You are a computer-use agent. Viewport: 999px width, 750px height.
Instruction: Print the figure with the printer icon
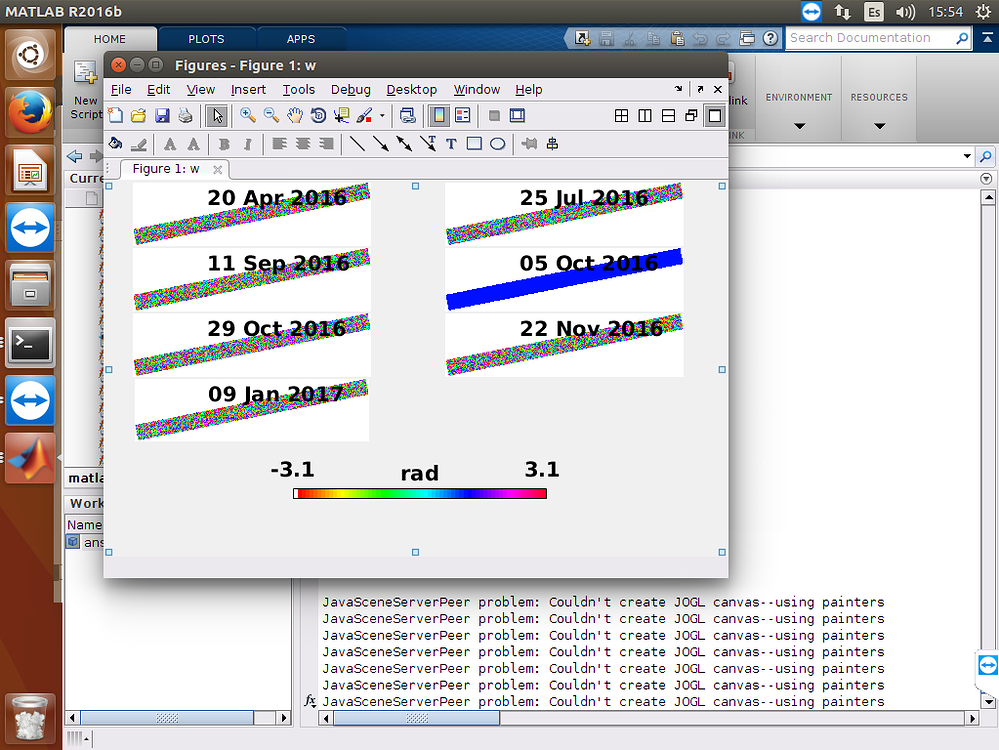click(185, 115)
